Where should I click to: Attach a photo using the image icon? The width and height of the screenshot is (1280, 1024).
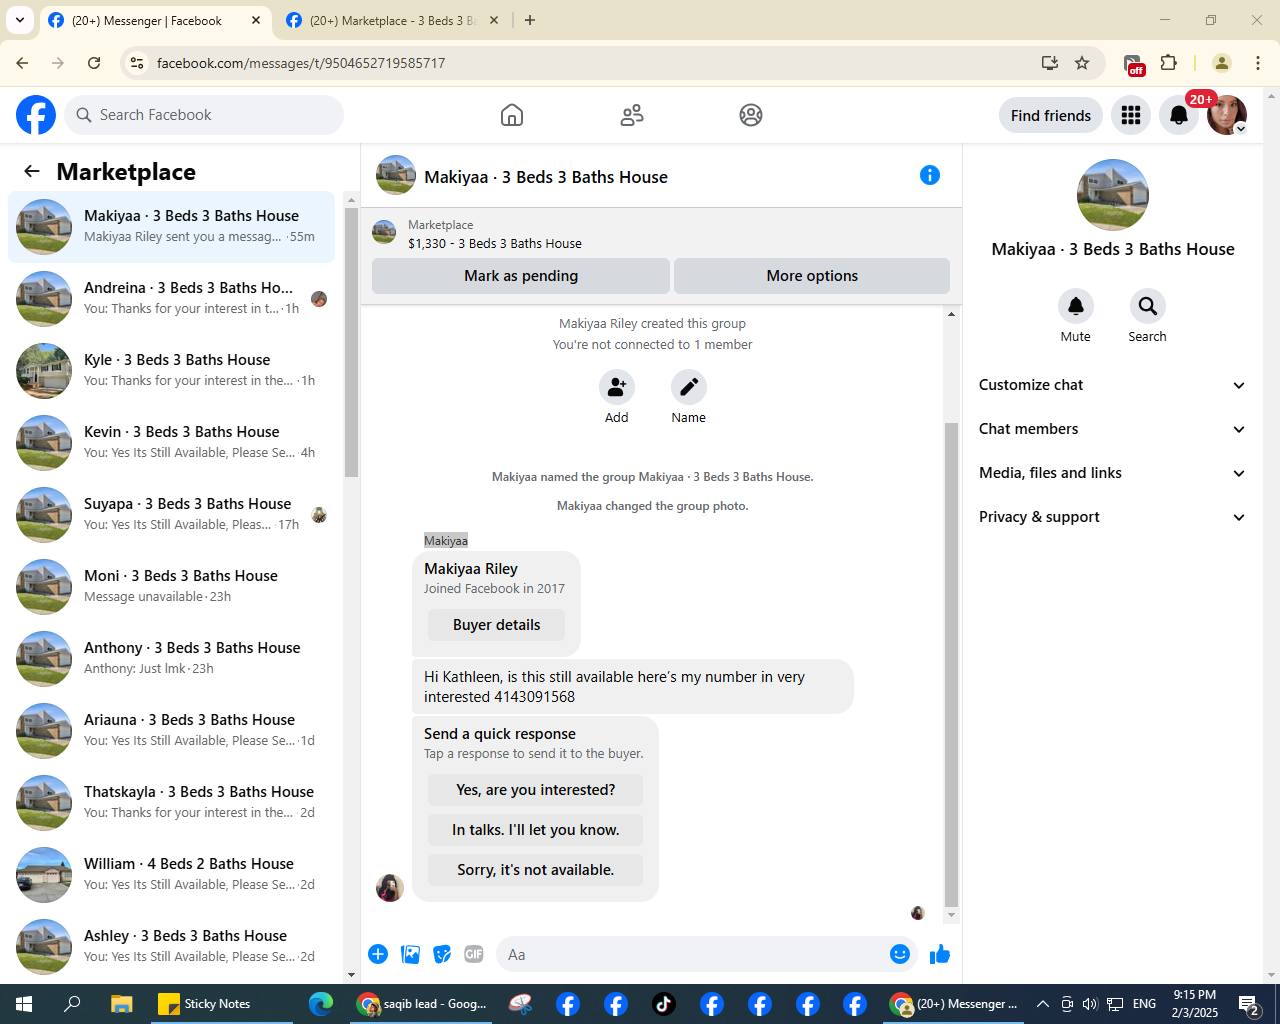(410, 954)
